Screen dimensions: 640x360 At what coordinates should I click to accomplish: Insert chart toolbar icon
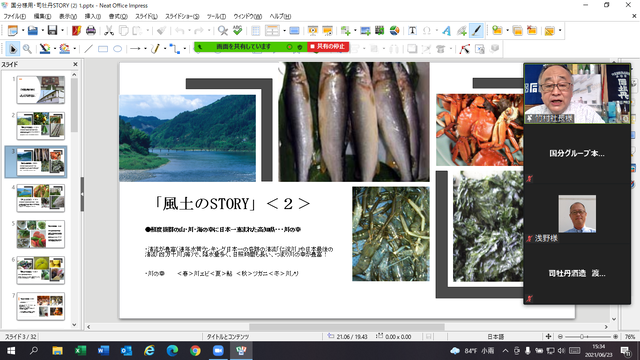[x=394, y=31]
